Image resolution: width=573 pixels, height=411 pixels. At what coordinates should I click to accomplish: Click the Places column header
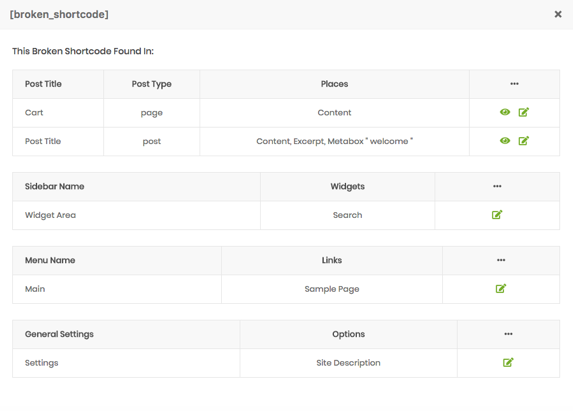pyautogui.click(x=334, y=84)
